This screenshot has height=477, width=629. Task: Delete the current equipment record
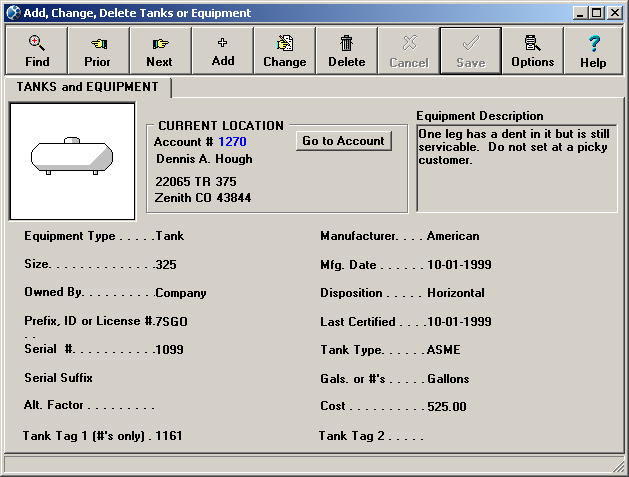click(x=346, y=51)
